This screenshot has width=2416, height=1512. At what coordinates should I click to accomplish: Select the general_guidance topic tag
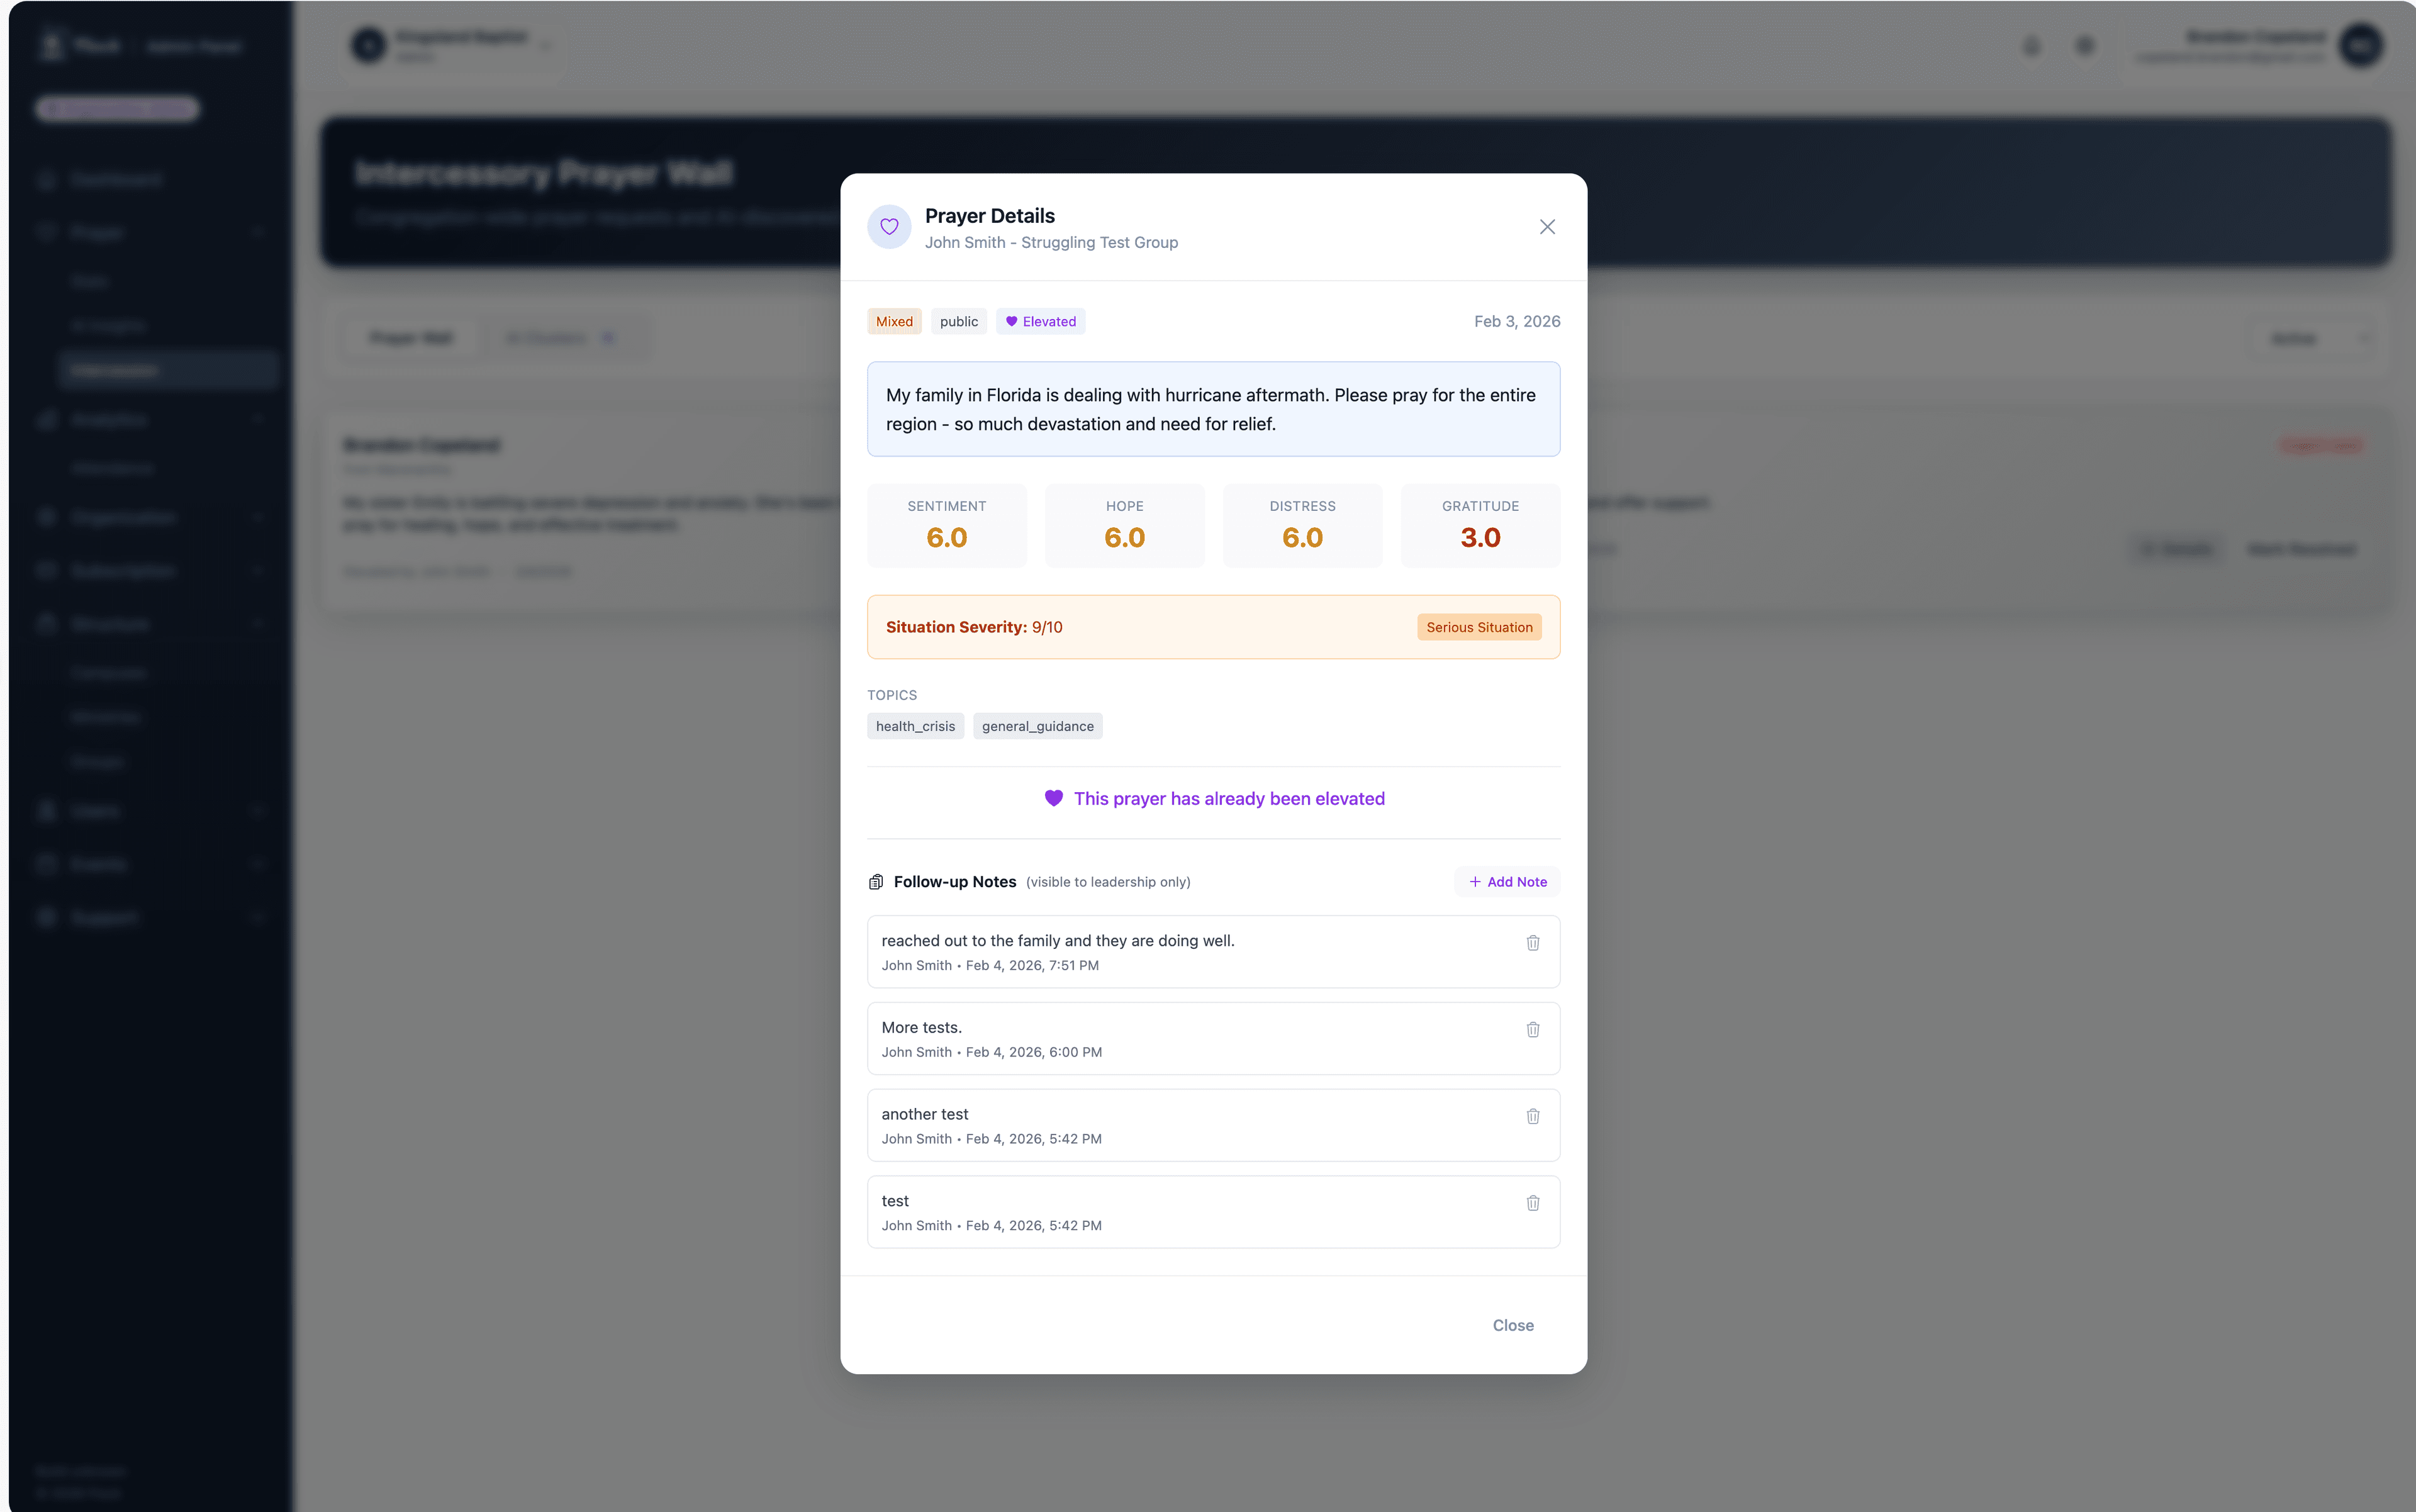point(1037,726)
